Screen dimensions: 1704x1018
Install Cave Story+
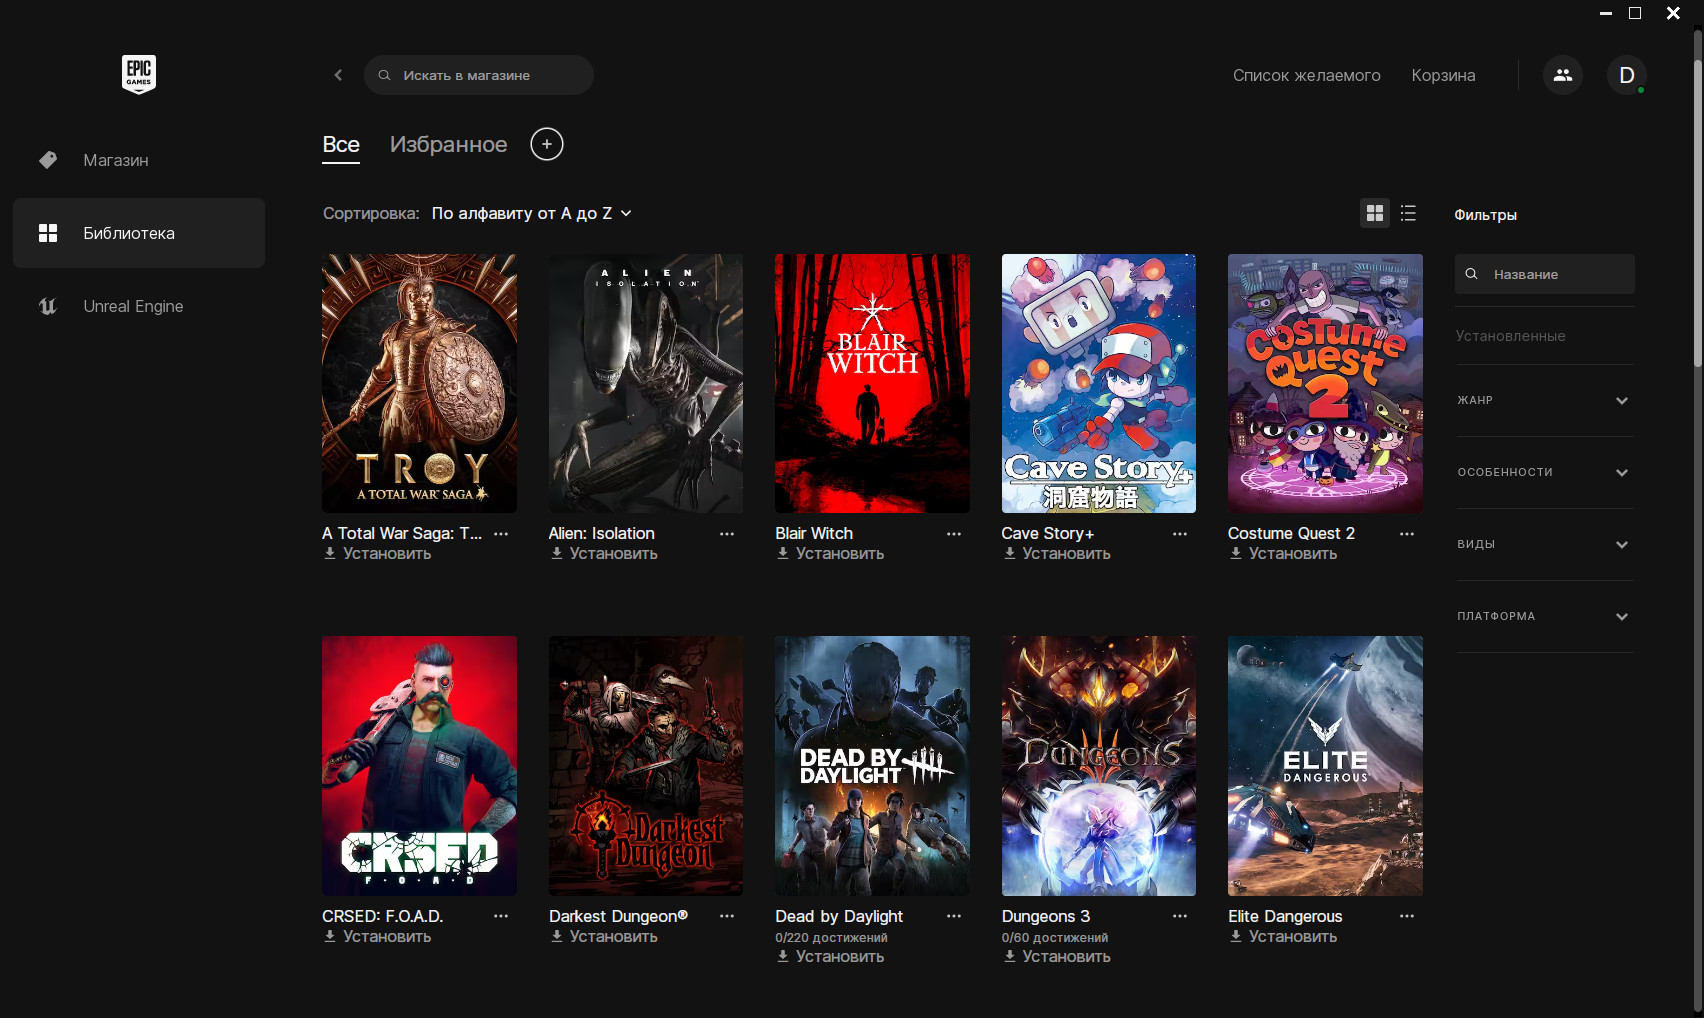[x=1057, y=554]
